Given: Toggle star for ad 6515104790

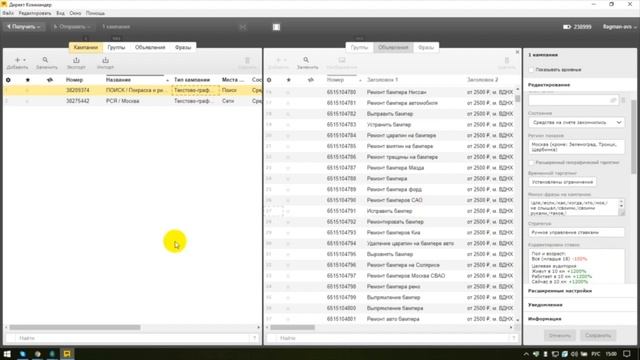Looking at the screenshot, I should [288, 200].
